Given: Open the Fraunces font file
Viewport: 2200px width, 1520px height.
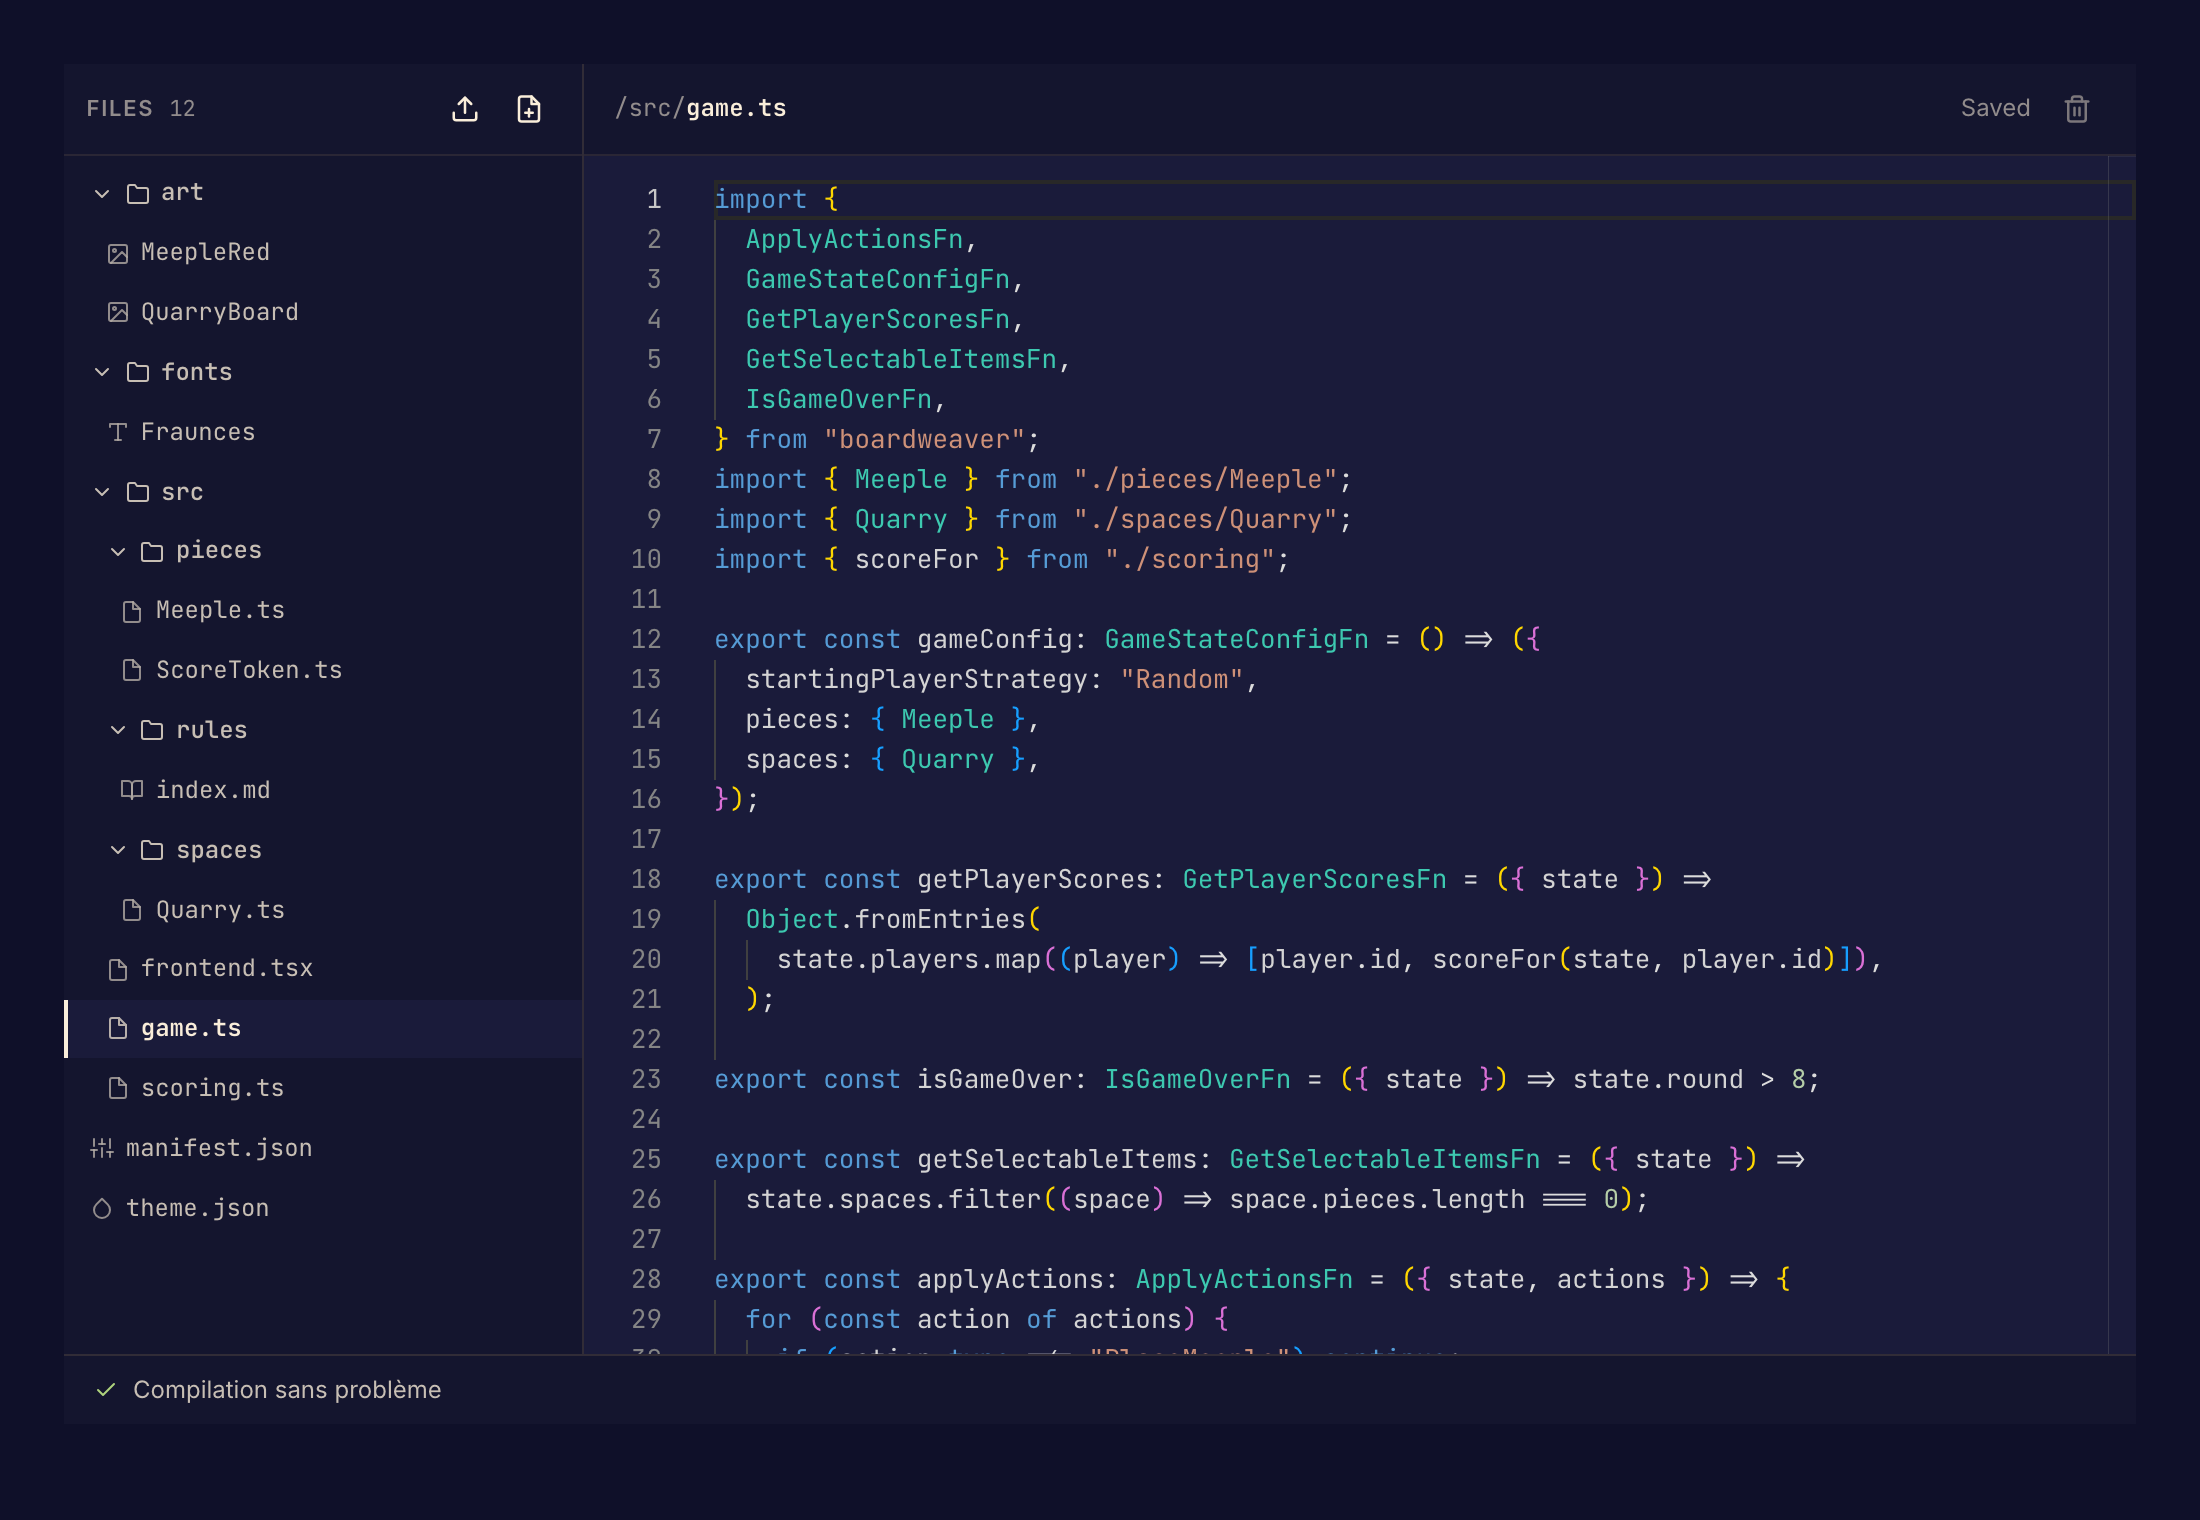Looking at the screenshot, I should [x=324, y=432].
